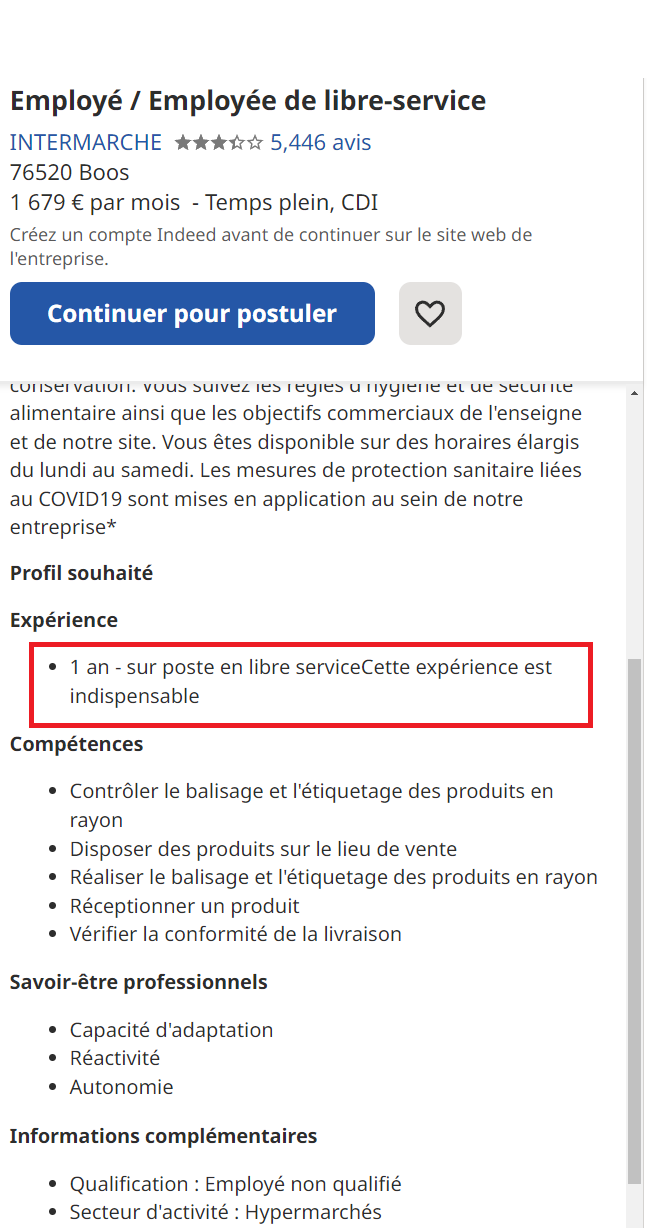Click the vertical scrollbar thumb
647x1228 pixels.
coord(634,920)
